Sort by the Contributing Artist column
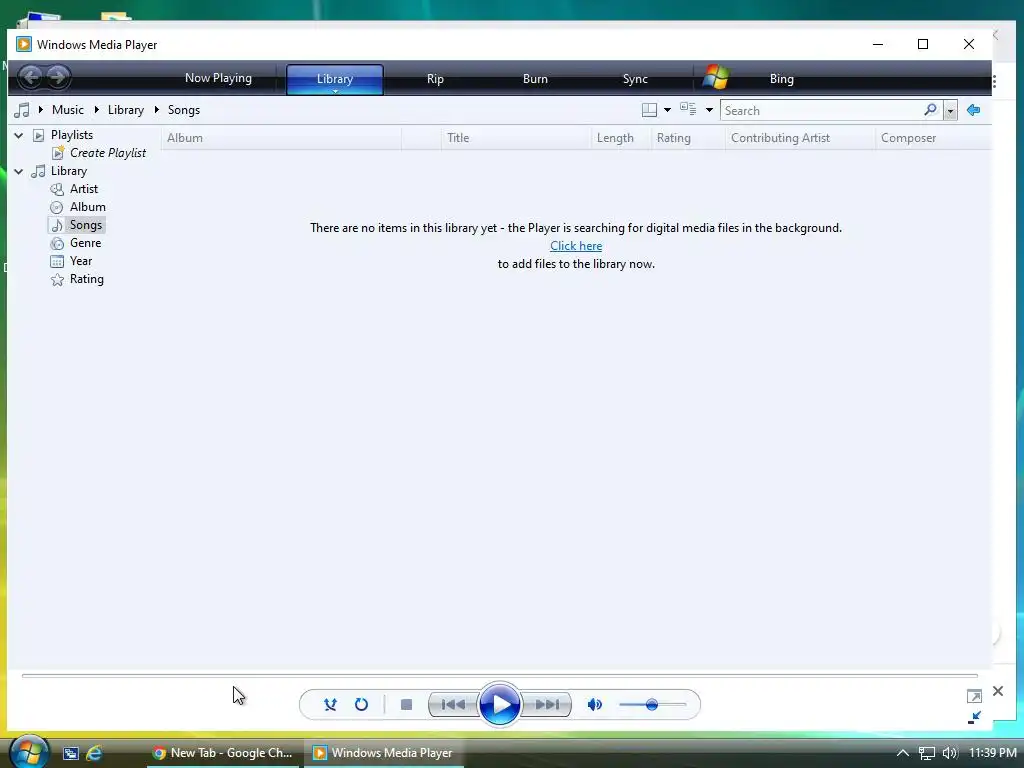Image resolution: width=1024 pixels, height=768 pixels. [x=800, y=138]
